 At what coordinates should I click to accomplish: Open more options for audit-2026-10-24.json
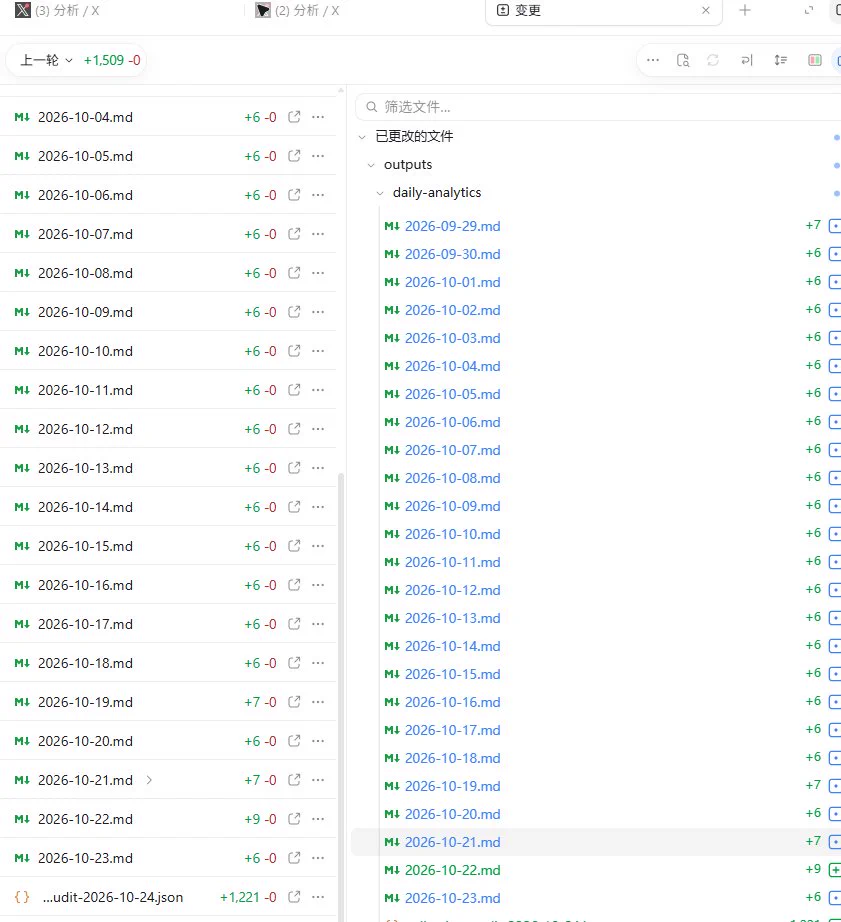318,897
